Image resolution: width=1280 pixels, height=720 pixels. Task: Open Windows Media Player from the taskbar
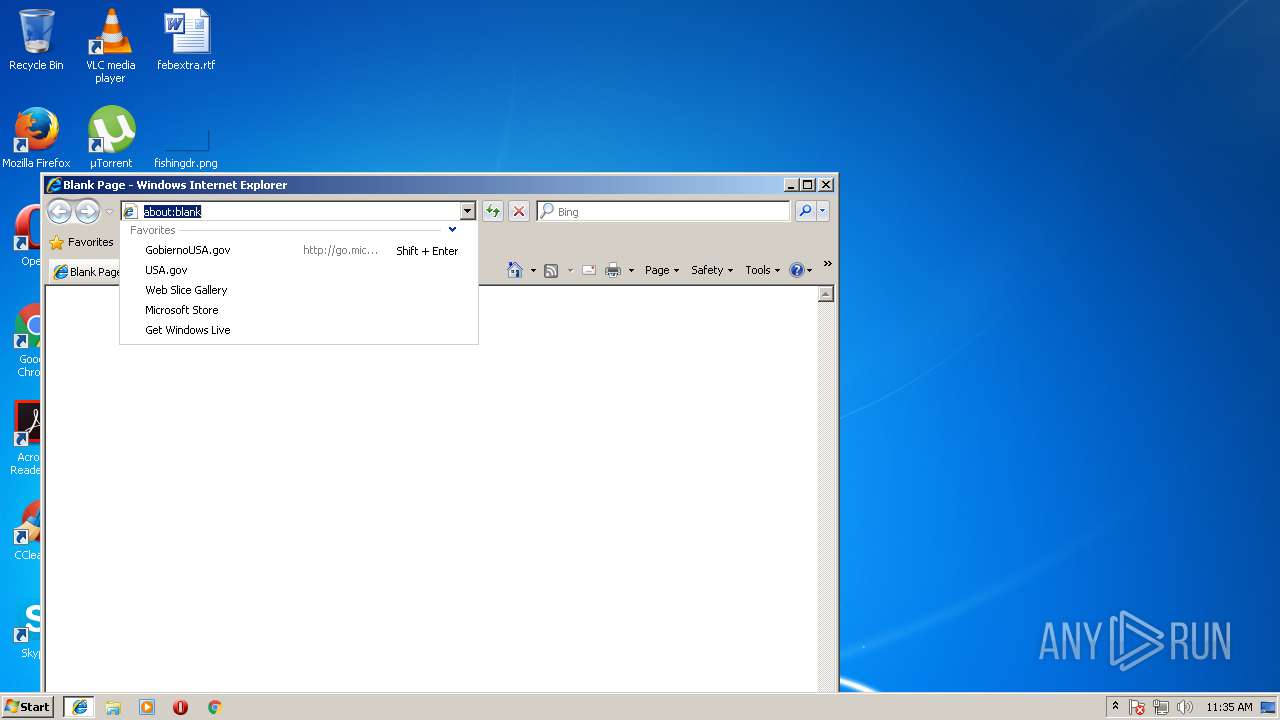[147, 707]
